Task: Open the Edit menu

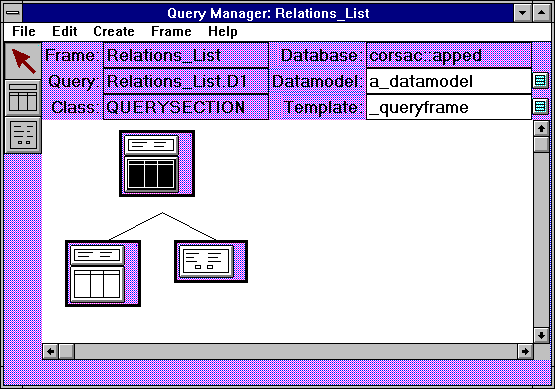Action: coord(64,32)
